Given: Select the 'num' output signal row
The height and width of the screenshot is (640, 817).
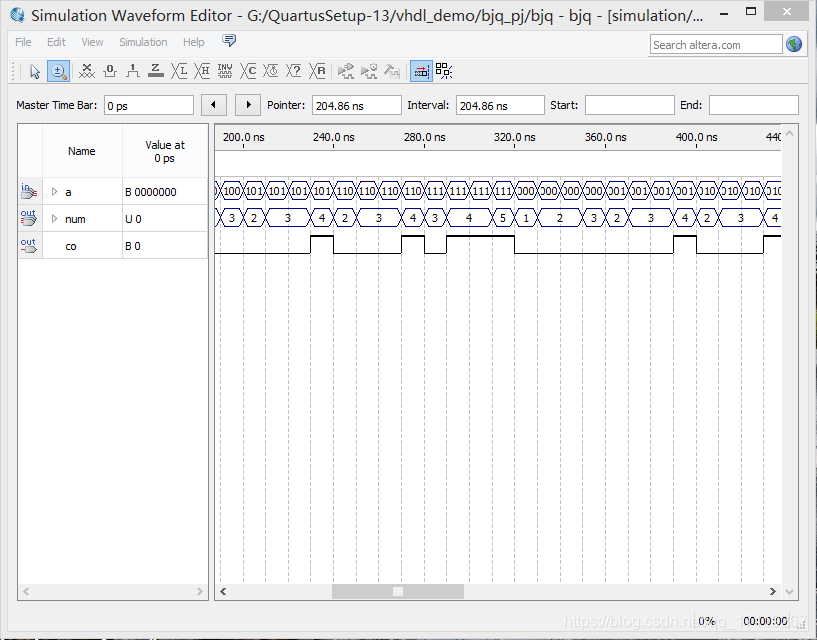Looking at the screenshot, I should [x=113, y=218].
